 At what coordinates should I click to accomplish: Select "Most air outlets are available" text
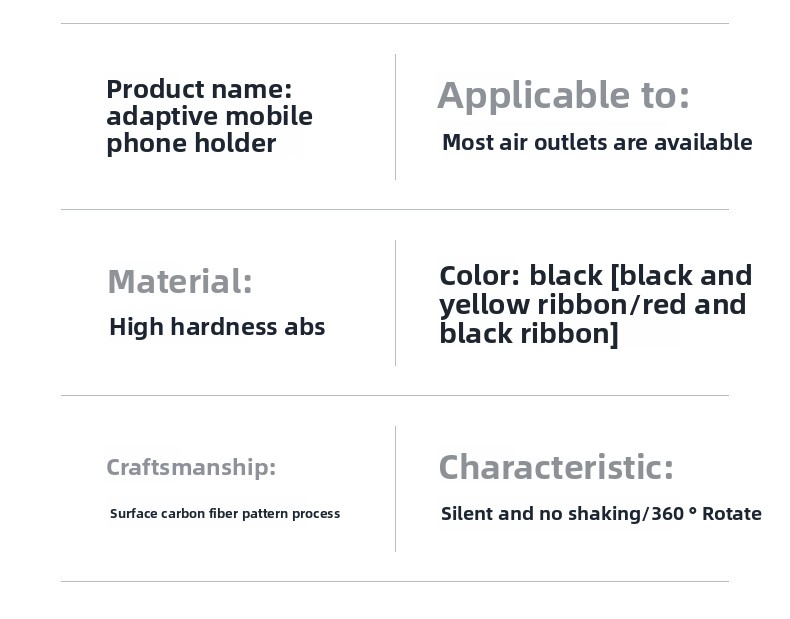(596, 142)
